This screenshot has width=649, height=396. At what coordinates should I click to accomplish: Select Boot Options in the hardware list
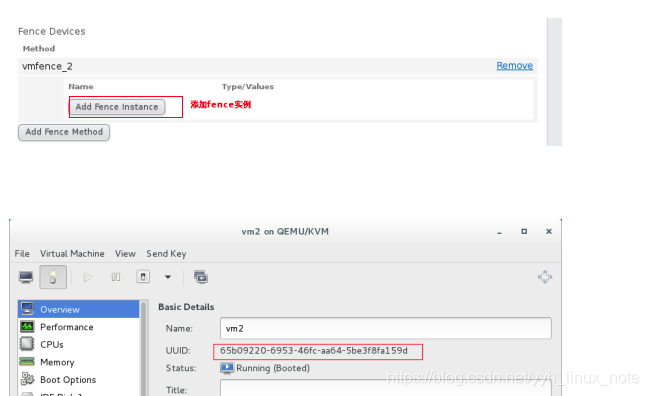79,379
